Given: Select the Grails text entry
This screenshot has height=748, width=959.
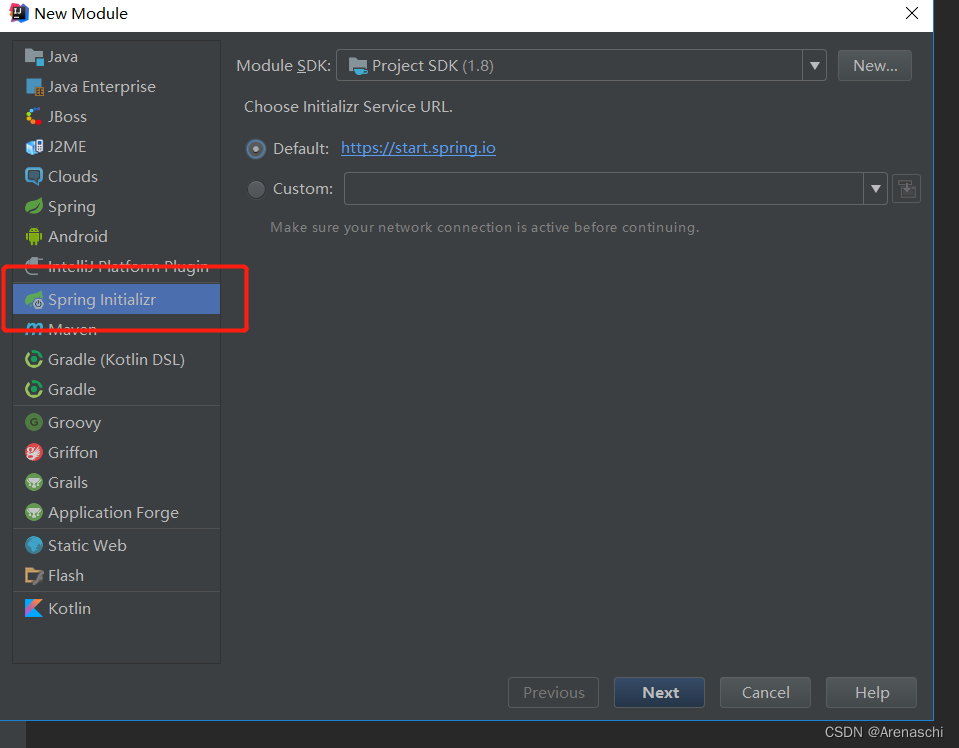Looking at the screenshot, I should coord(68,483).
